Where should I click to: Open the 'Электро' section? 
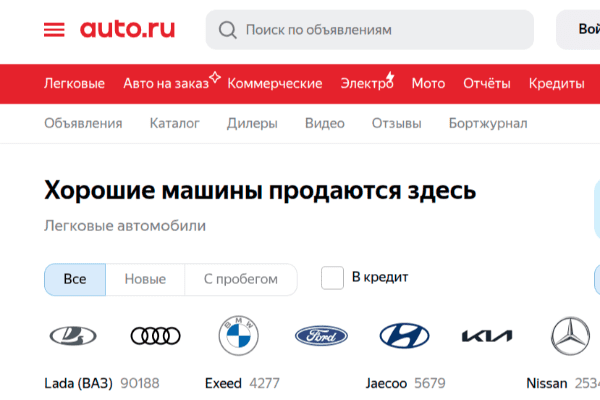367,83
